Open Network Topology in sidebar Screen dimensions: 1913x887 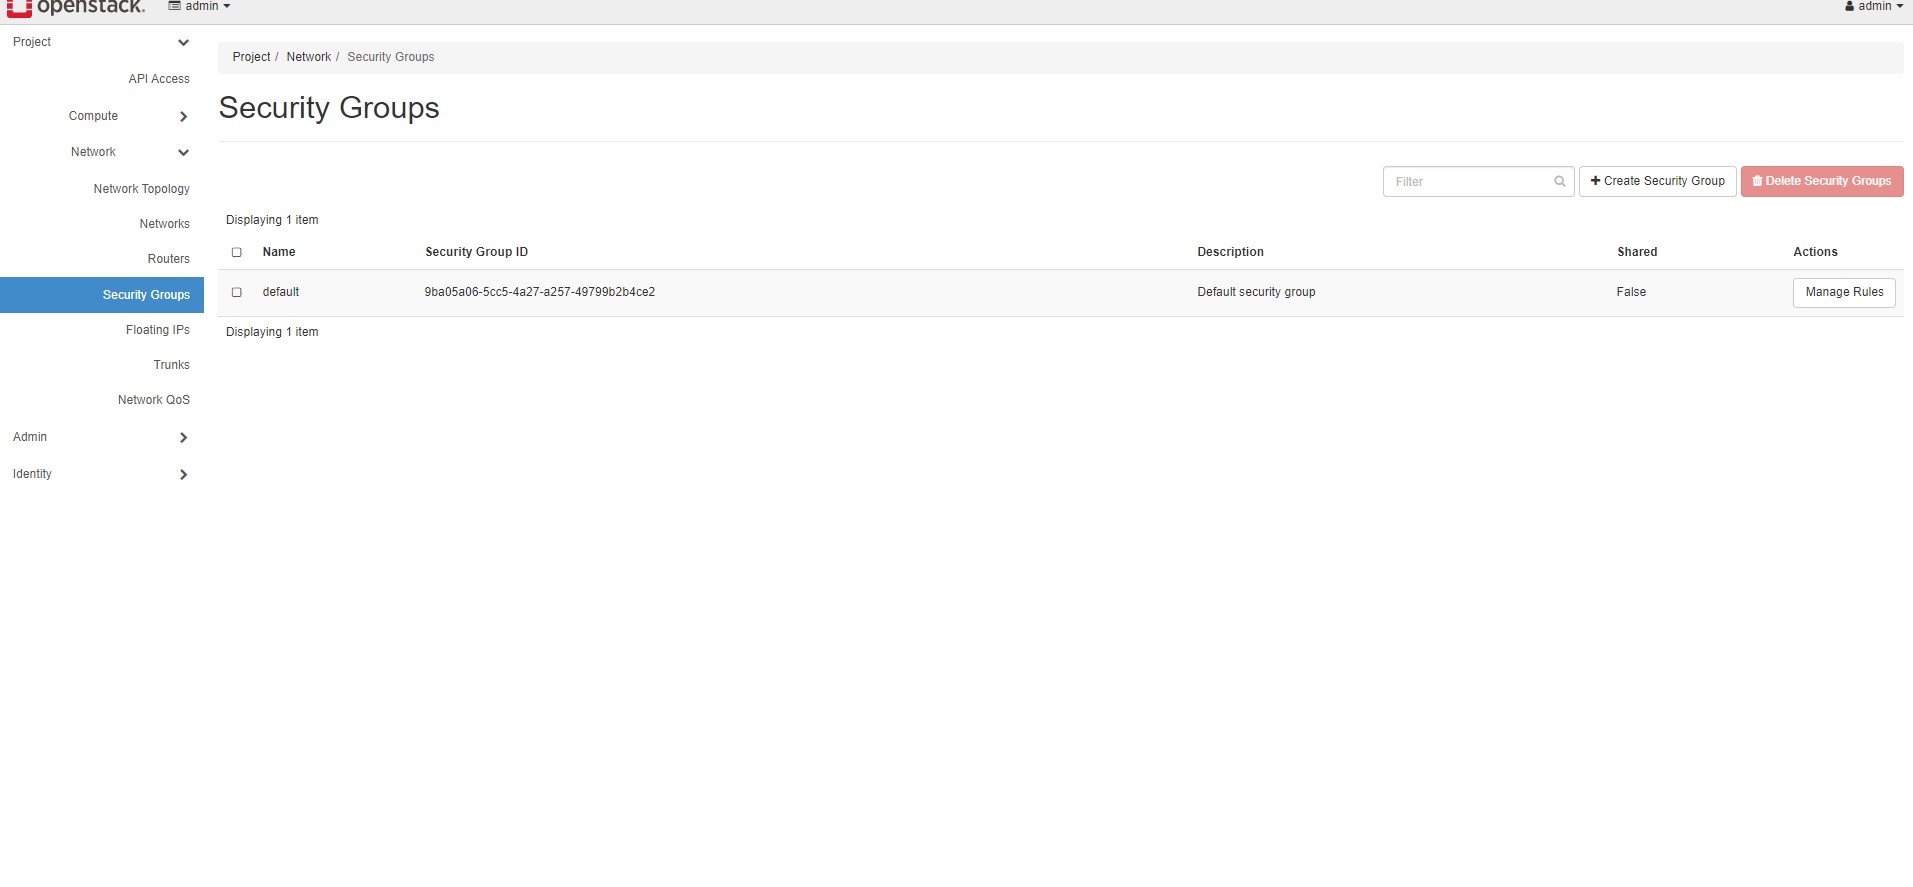point(141,189)
